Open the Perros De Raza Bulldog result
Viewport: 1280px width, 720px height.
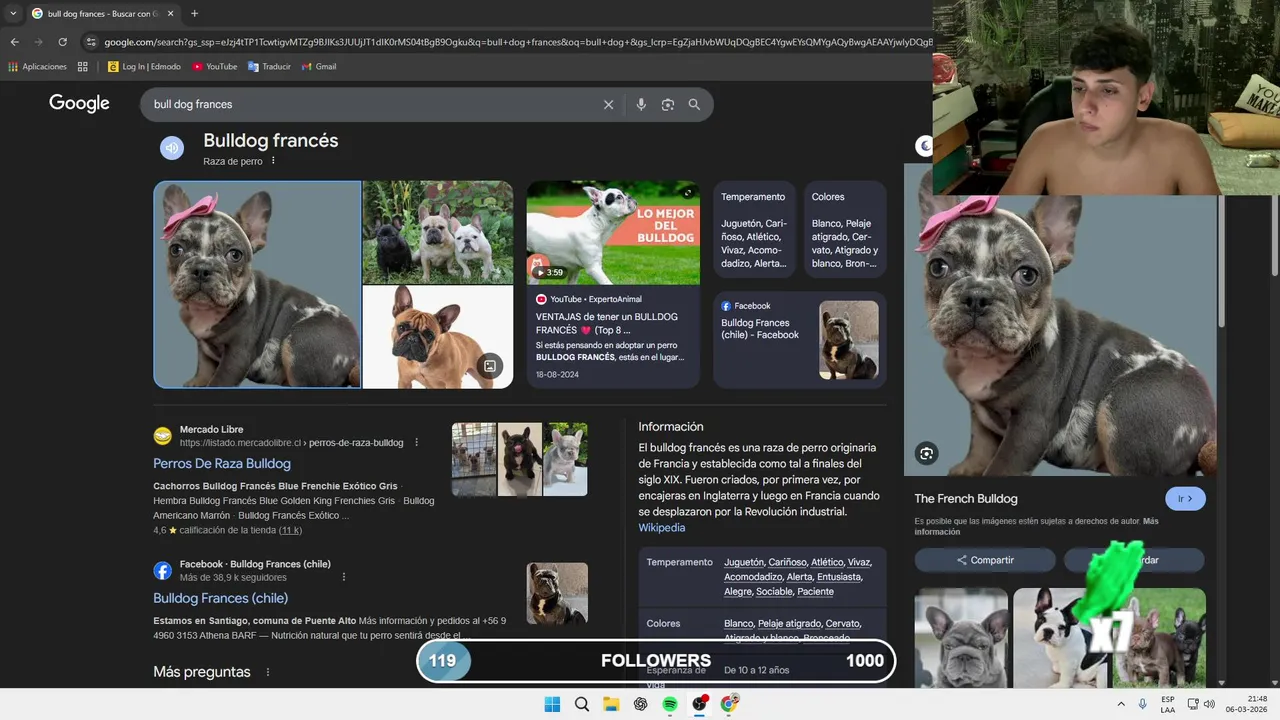click(x=222, y=464)
